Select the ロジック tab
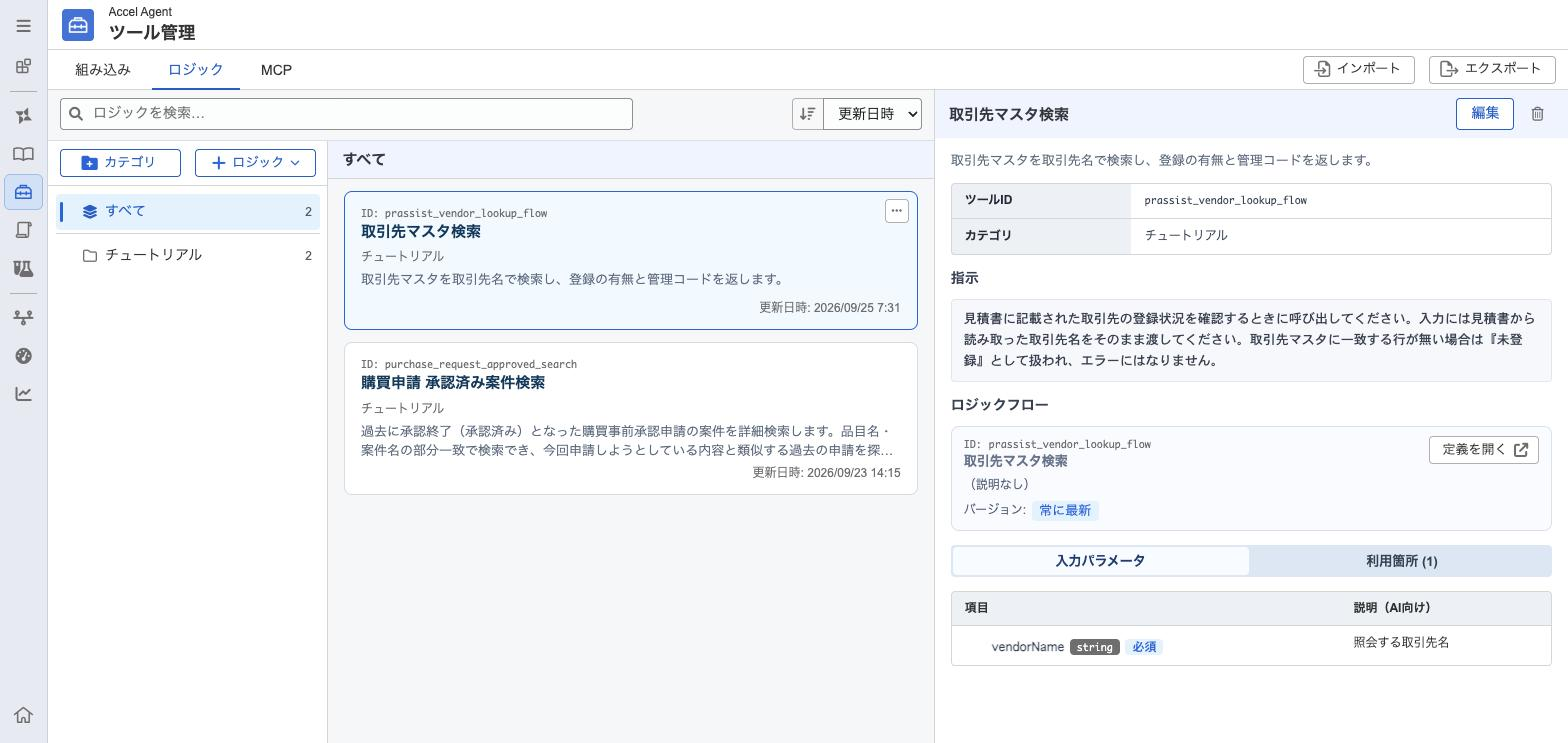The image size is (1568, 743). click(x=196, y=70)
